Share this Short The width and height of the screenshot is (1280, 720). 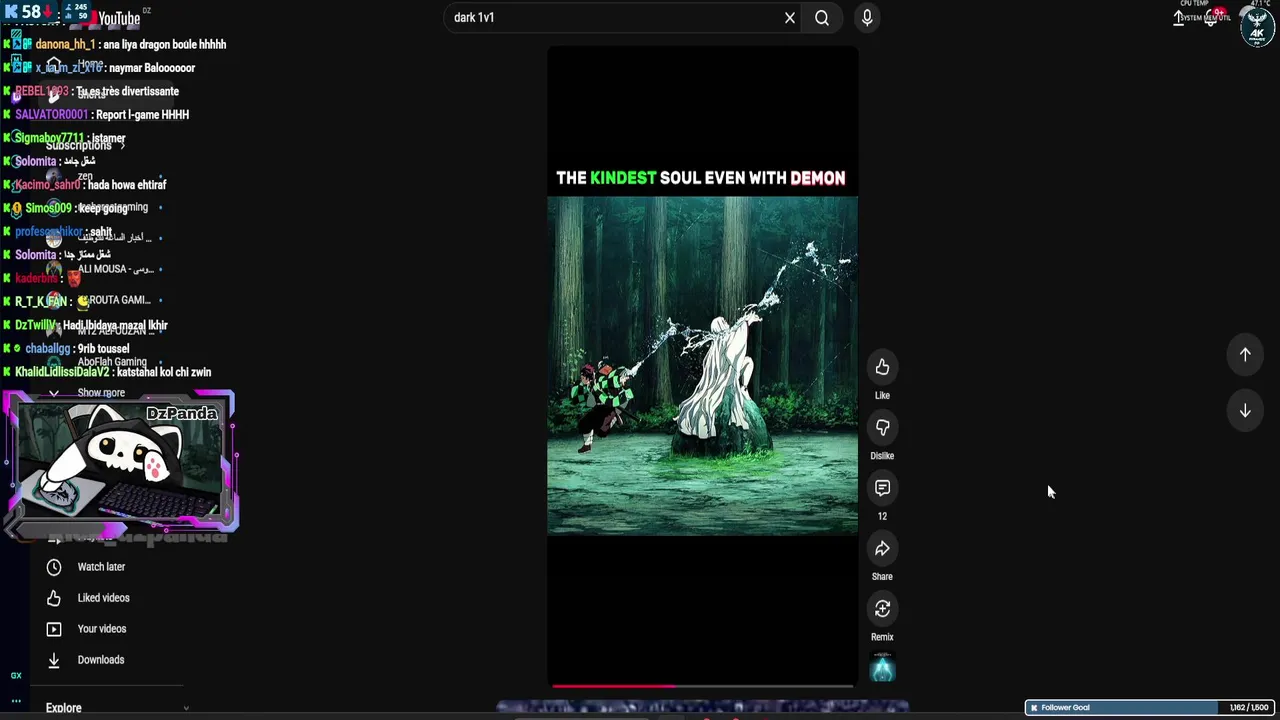[x=882, y=549]
